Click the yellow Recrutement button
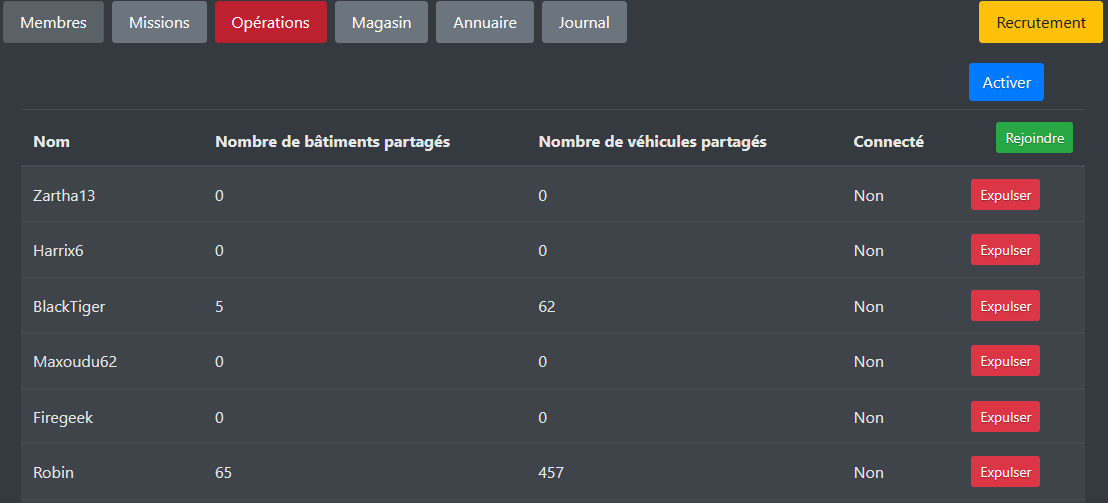 (1041, 22)
